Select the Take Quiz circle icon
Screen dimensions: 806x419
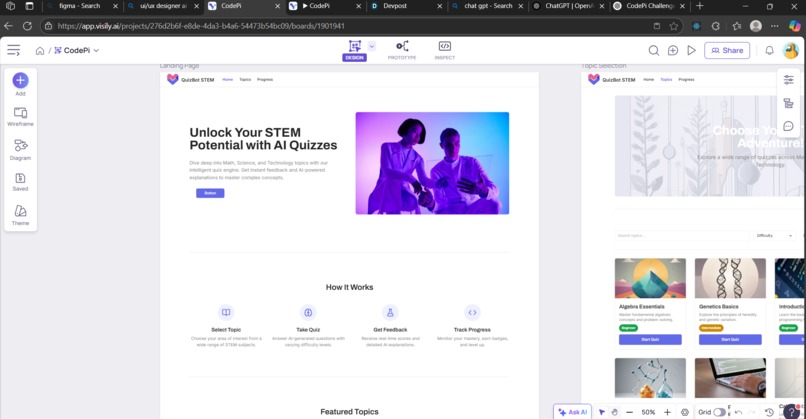(x=308, y=312)
